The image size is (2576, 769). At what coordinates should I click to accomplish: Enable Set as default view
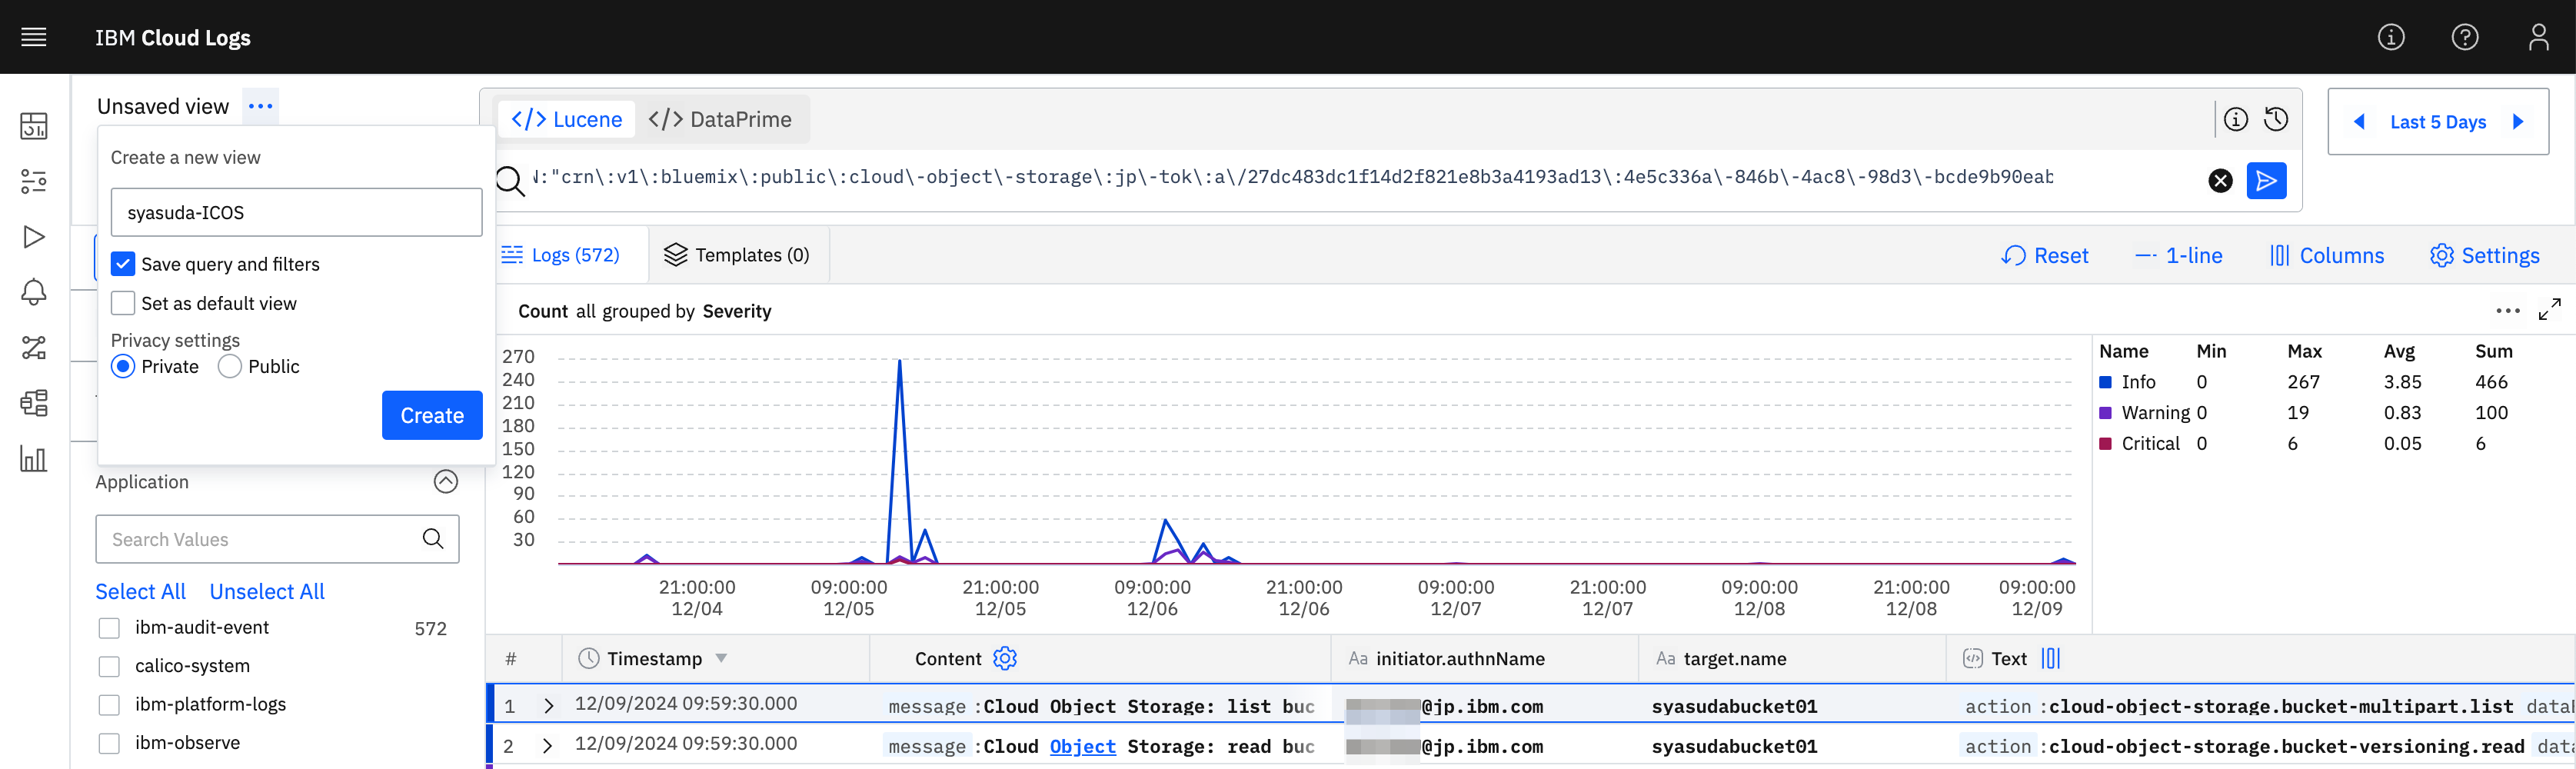click(123, 303)
